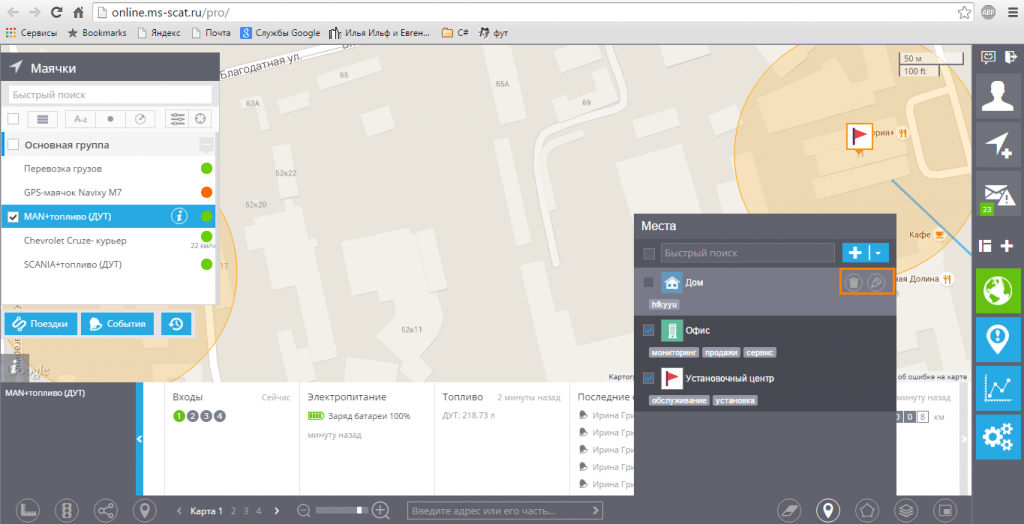Click the Быстрый поиск field in Маячки

(110, 95)
